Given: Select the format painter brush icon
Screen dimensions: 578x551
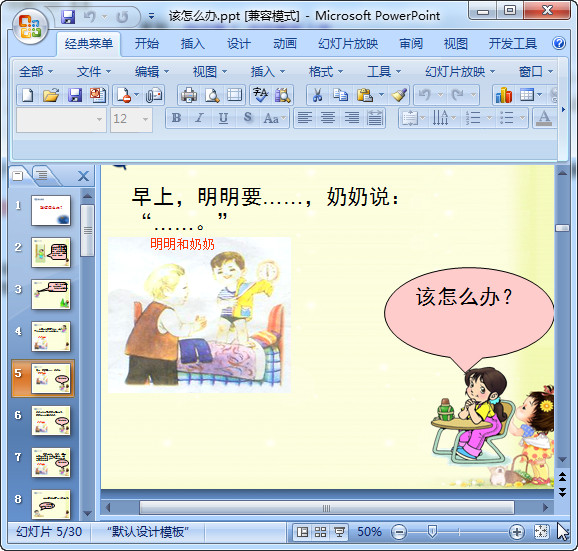Looking at the screenshot, I should (399, 95).
